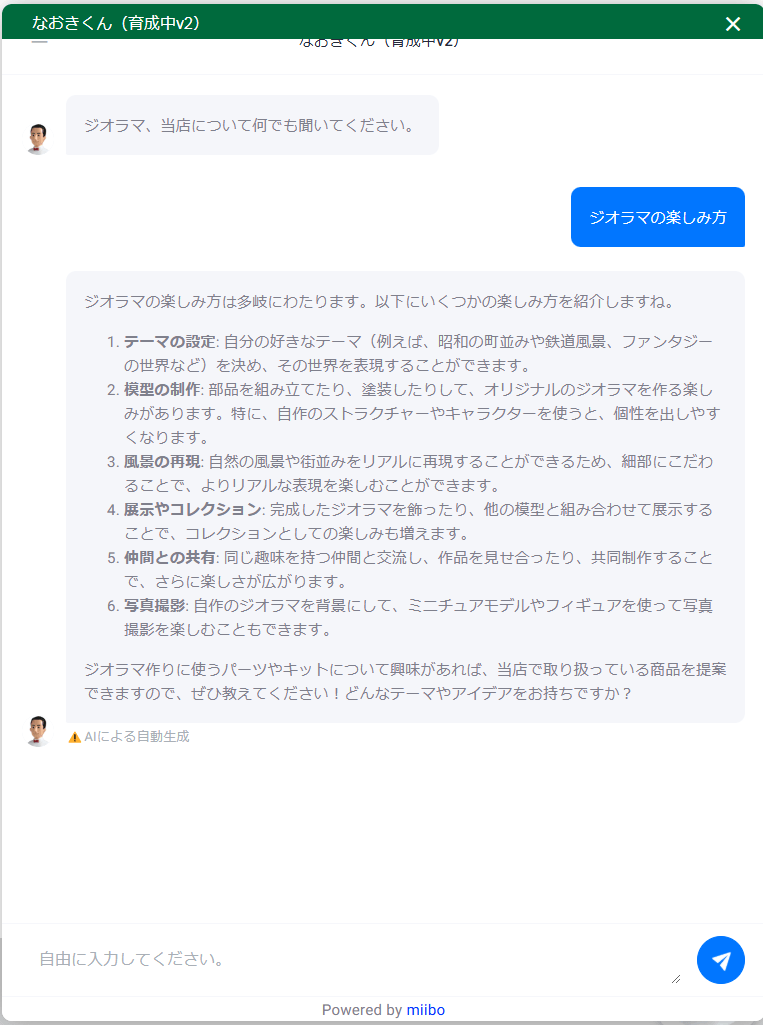Click the warning icon beside AIによる自動生成
Image resolution: width=763 pixels, height=1025 pixels.
[74, 737]
